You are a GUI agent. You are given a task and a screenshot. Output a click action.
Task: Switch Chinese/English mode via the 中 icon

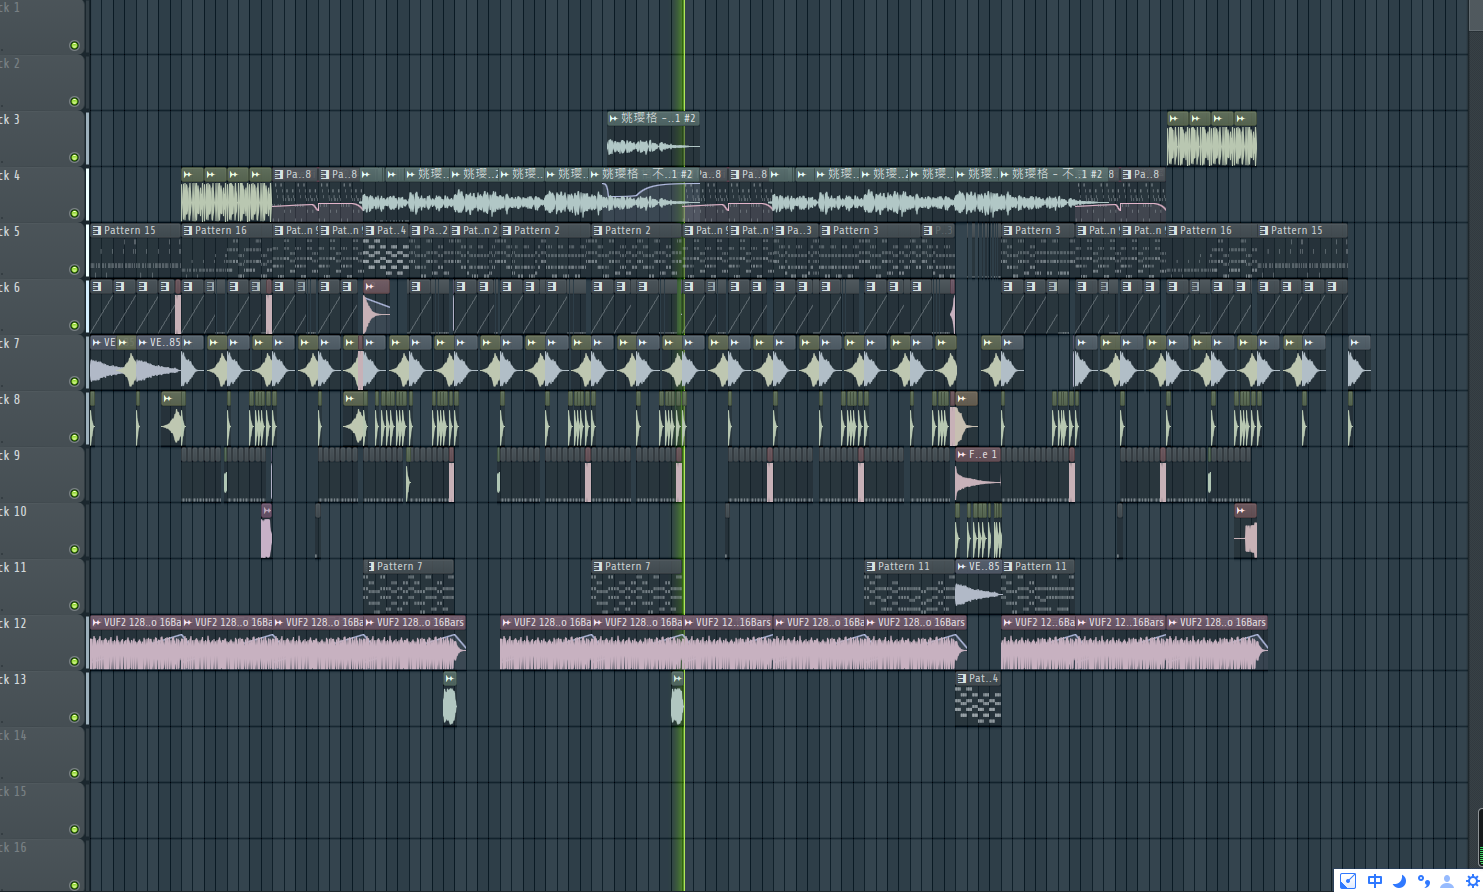(1375, 880)
